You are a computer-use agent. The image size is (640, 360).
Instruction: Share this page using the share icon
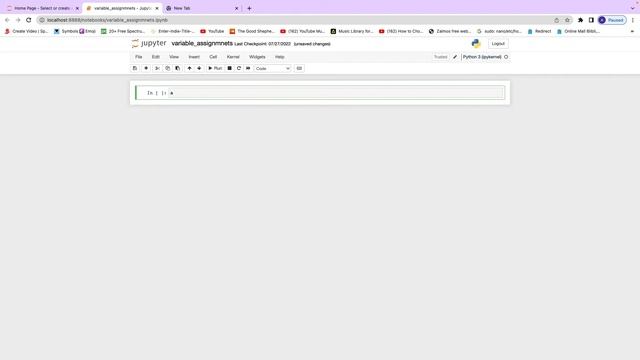(x=556, y=20)
